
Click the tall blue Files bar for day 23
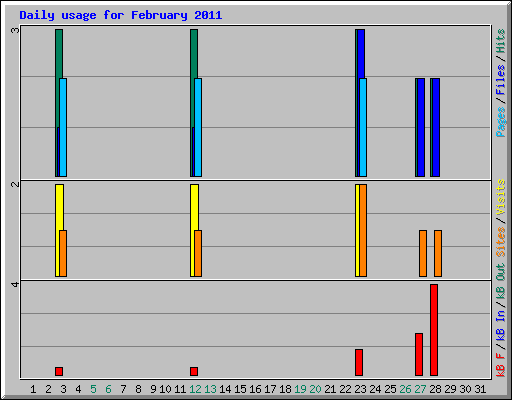(x=361, y=53)
